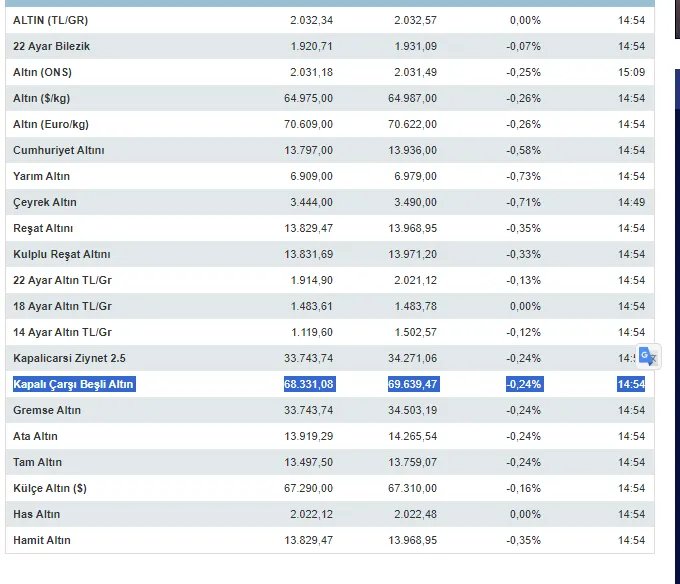
Task: Click Külçe Altın ($) row name
Action: (51, 488)
